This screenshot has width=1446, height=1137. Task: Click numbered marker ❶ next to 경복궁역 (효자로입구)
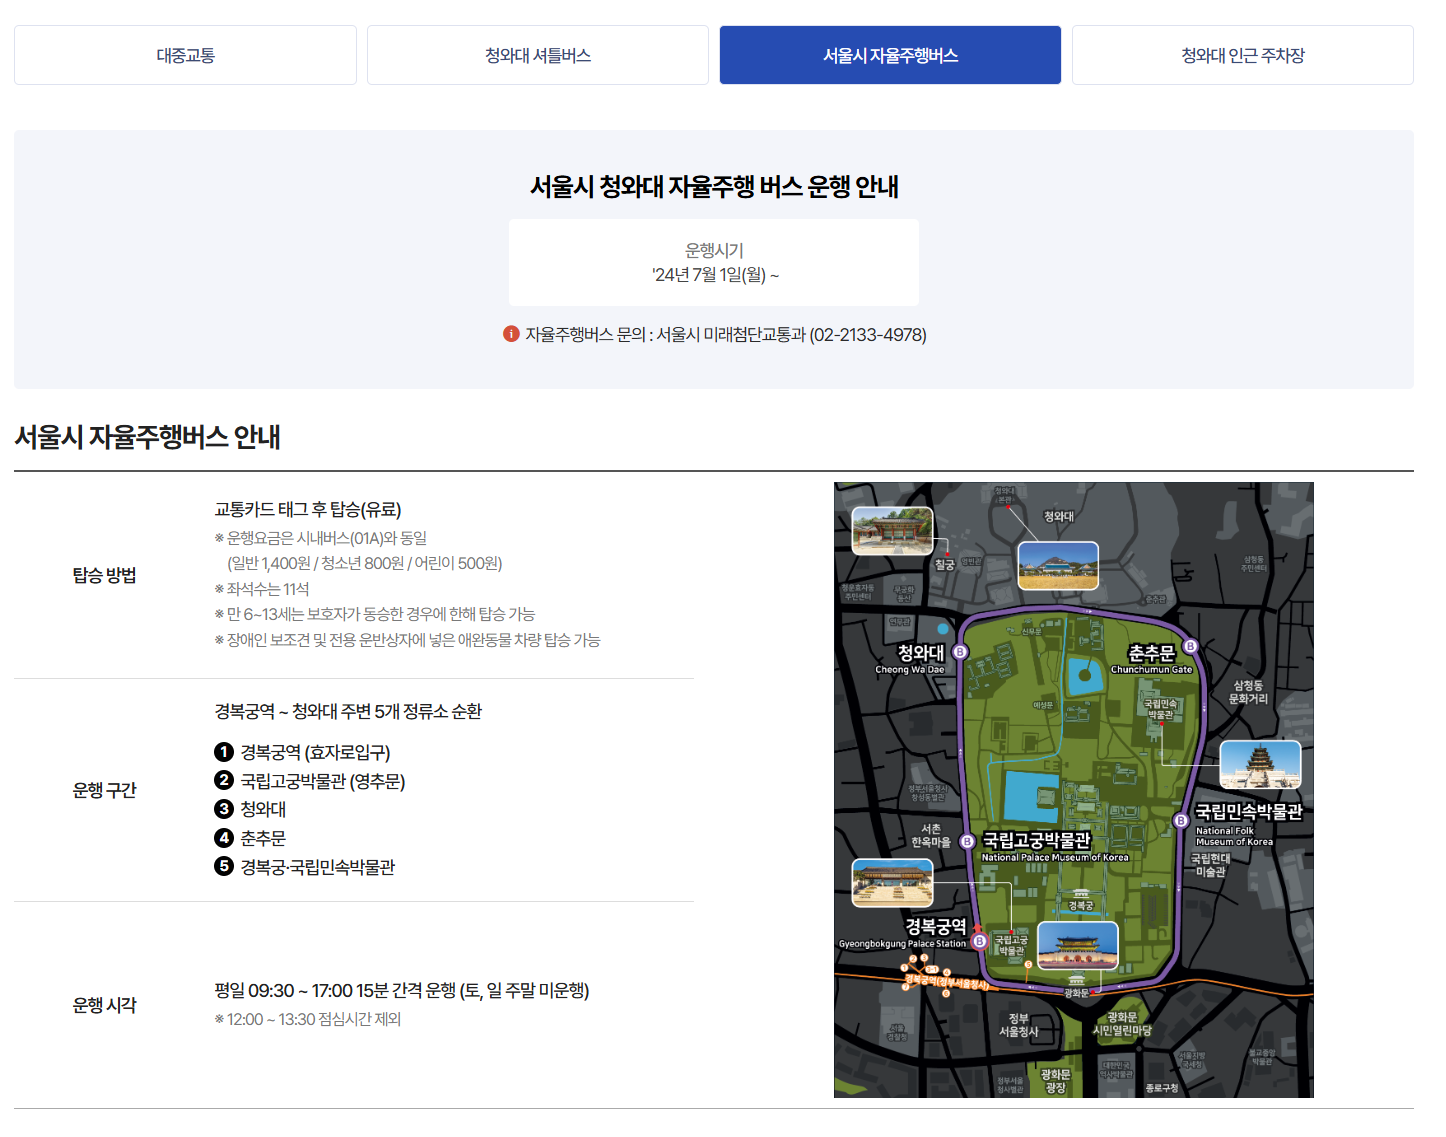point(222,751)
